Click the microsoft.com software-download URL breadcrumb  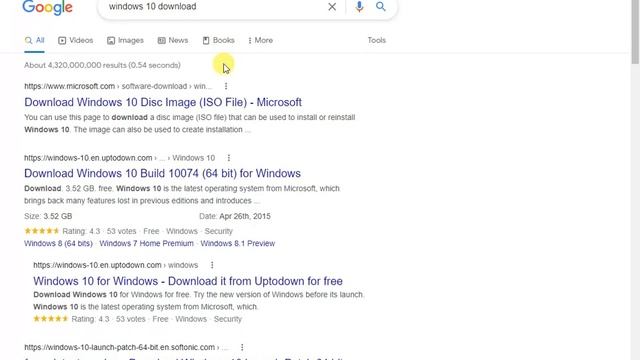(x=118, y=86)
